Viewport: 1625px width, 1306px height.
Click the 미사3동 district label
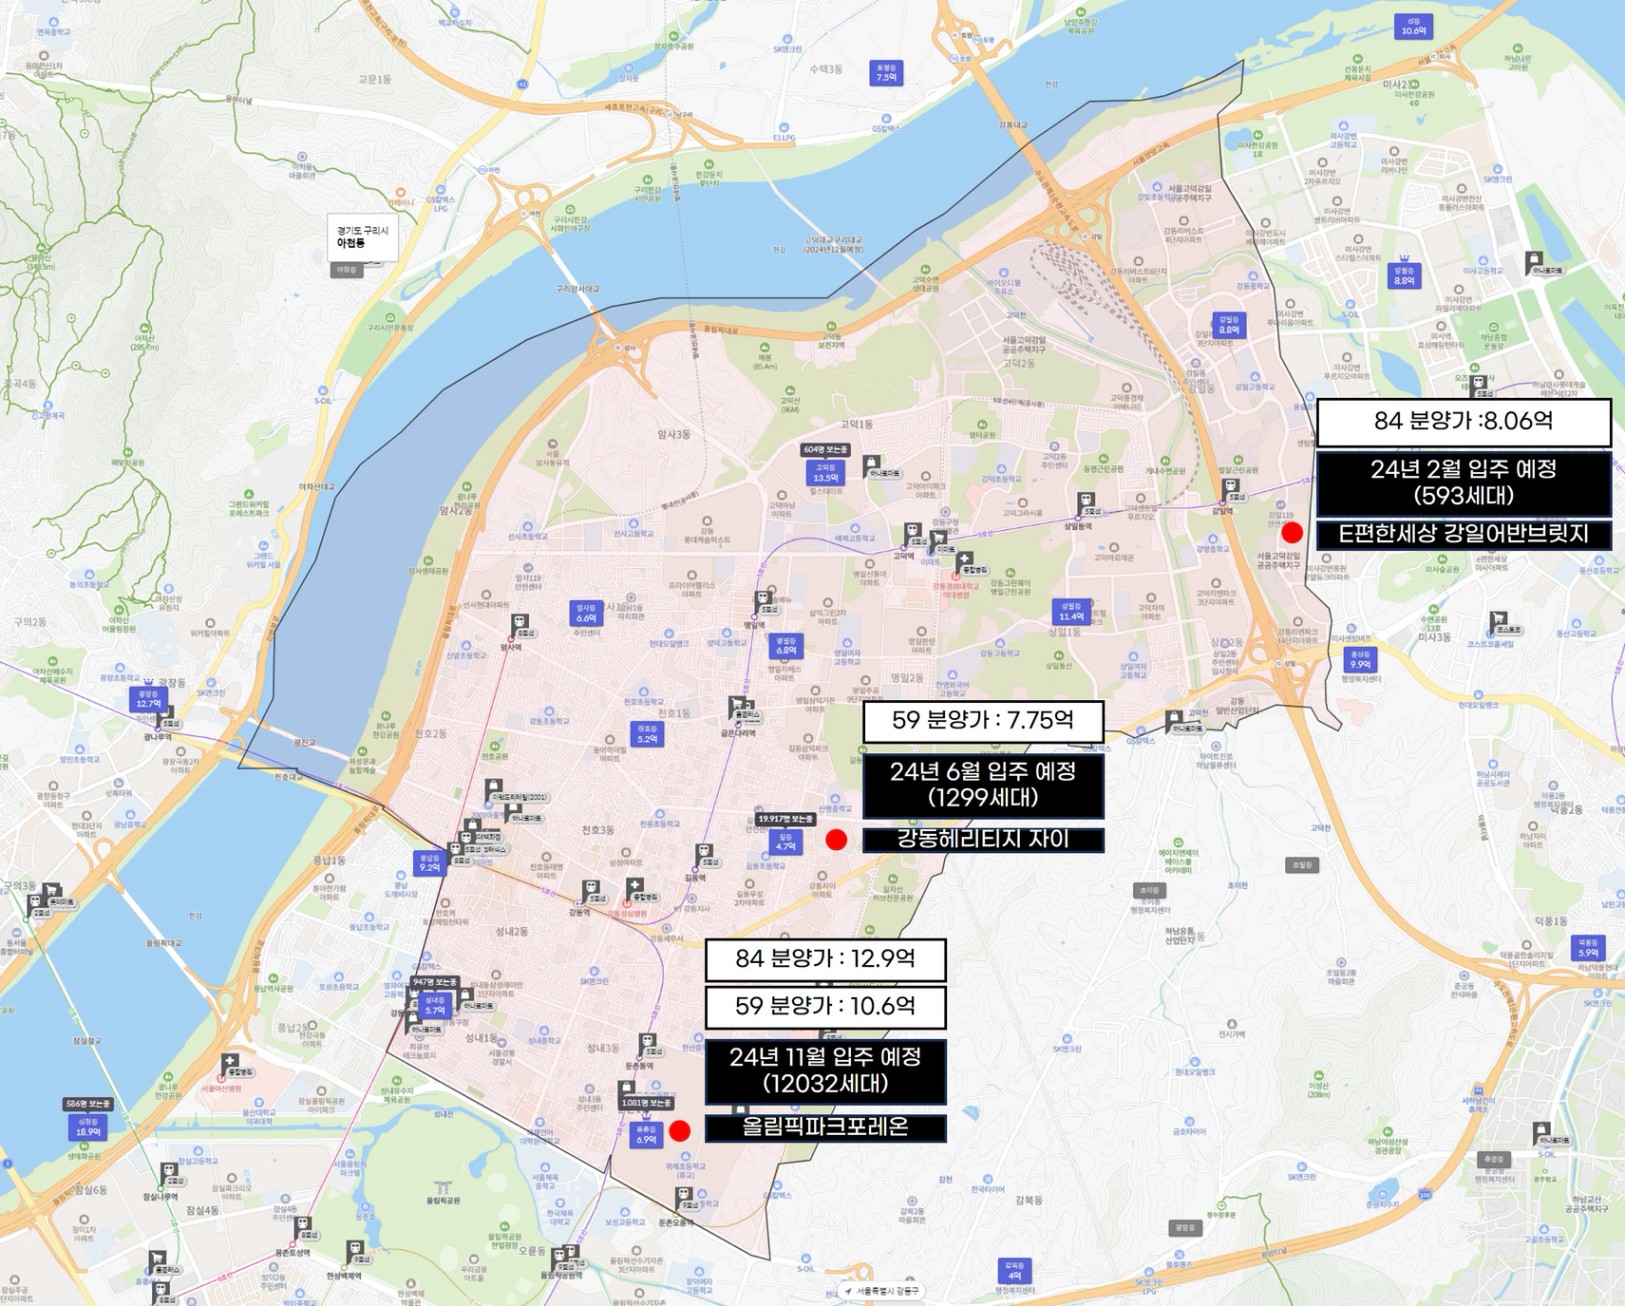(x=1433, y=637)
